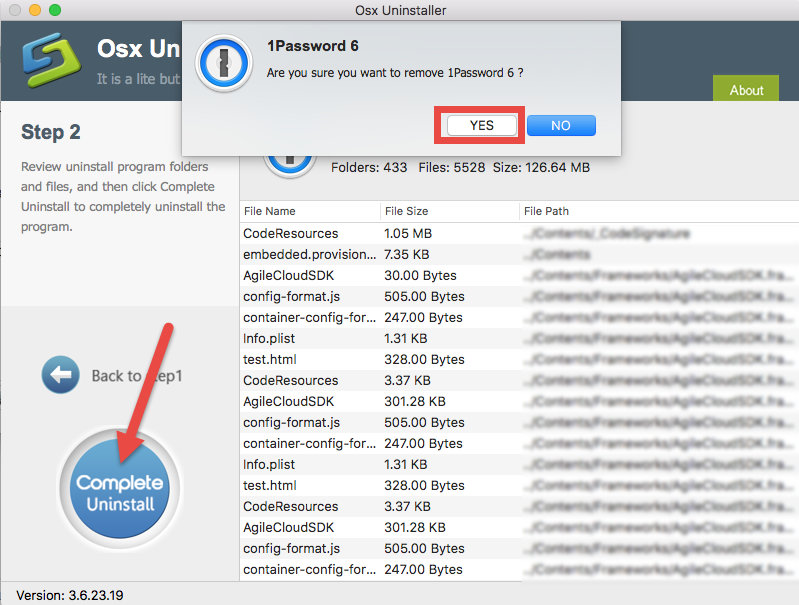
Task: Zoom the window with the green button
Action: click(x=55, y=10)
